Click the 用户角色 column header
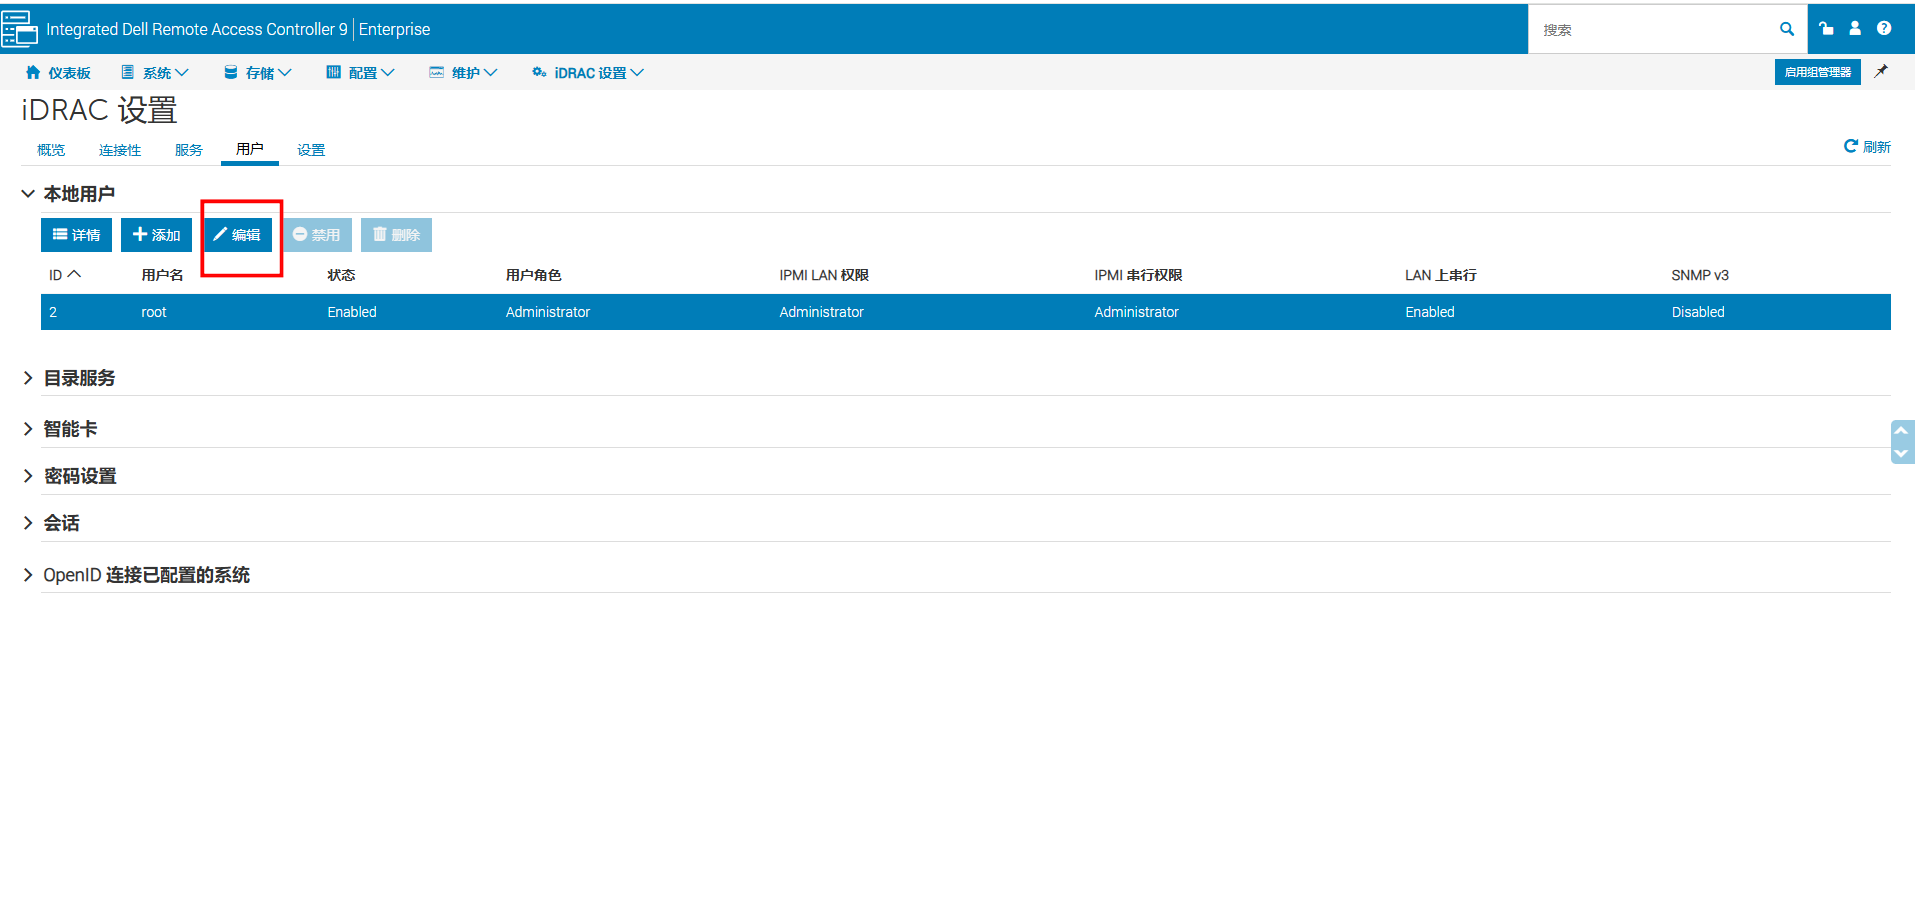Viewport: 1915px width, 917px height. 533,275
